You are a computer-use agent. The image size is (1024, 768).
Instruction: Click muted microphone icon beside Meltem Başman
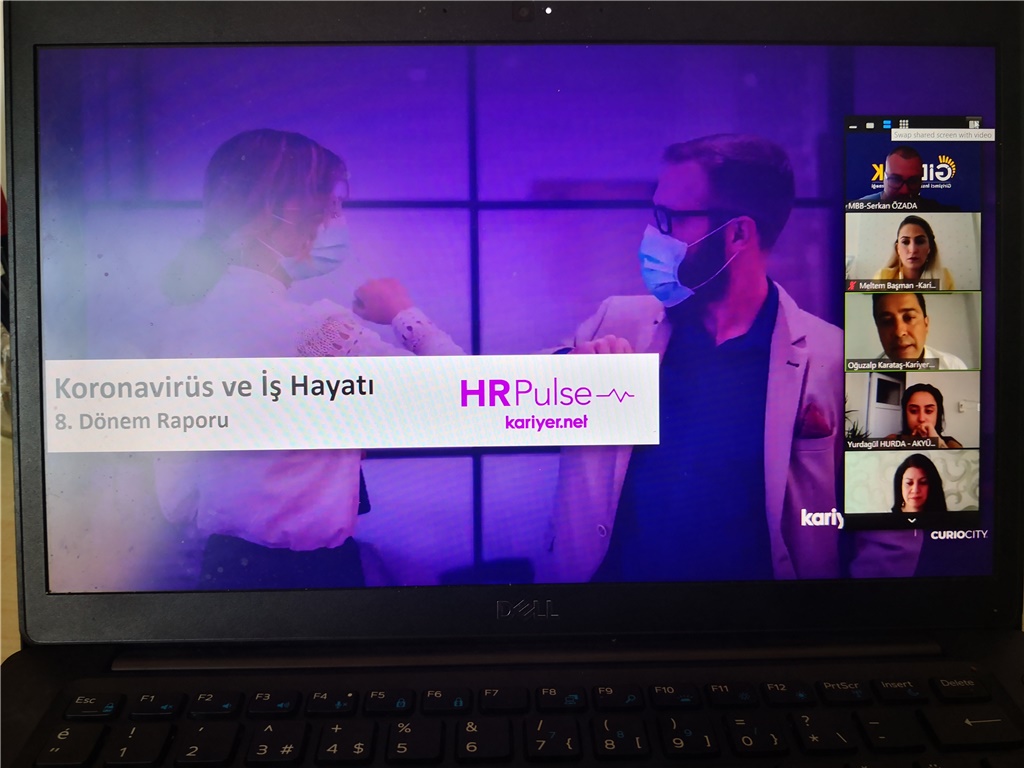click(852, 285)
